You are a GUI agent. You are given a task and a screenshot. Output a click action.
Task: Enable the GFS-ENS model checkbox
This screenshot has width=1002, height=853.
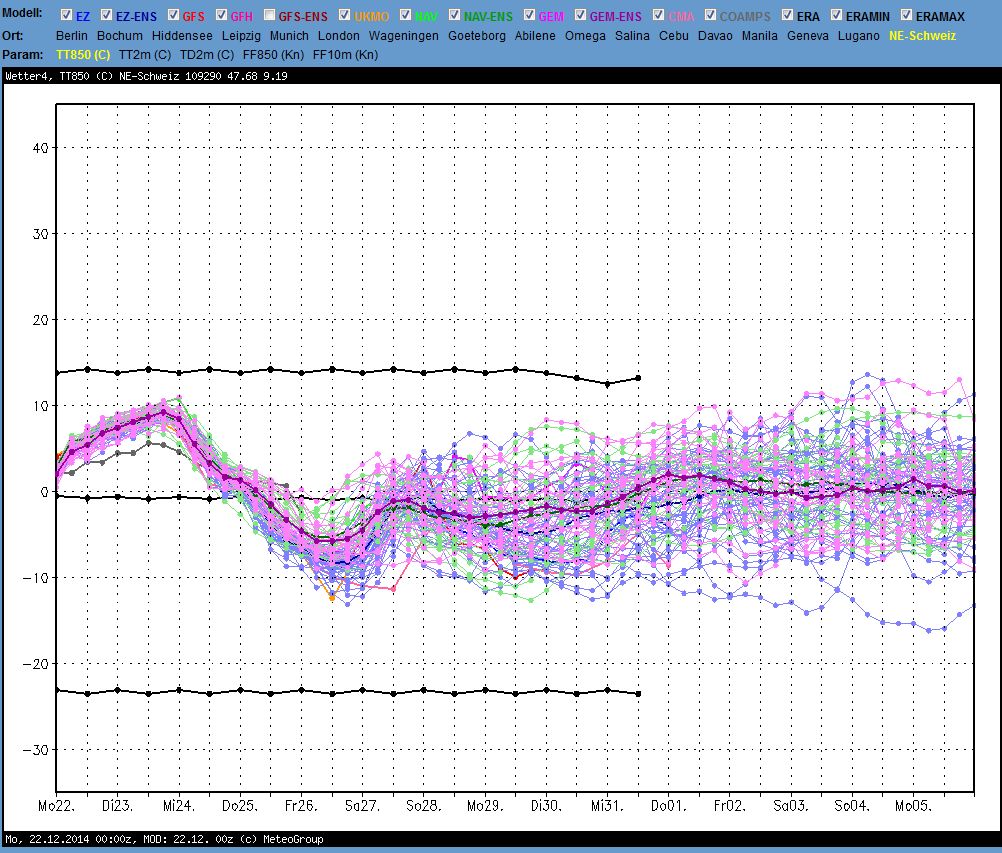270,15
